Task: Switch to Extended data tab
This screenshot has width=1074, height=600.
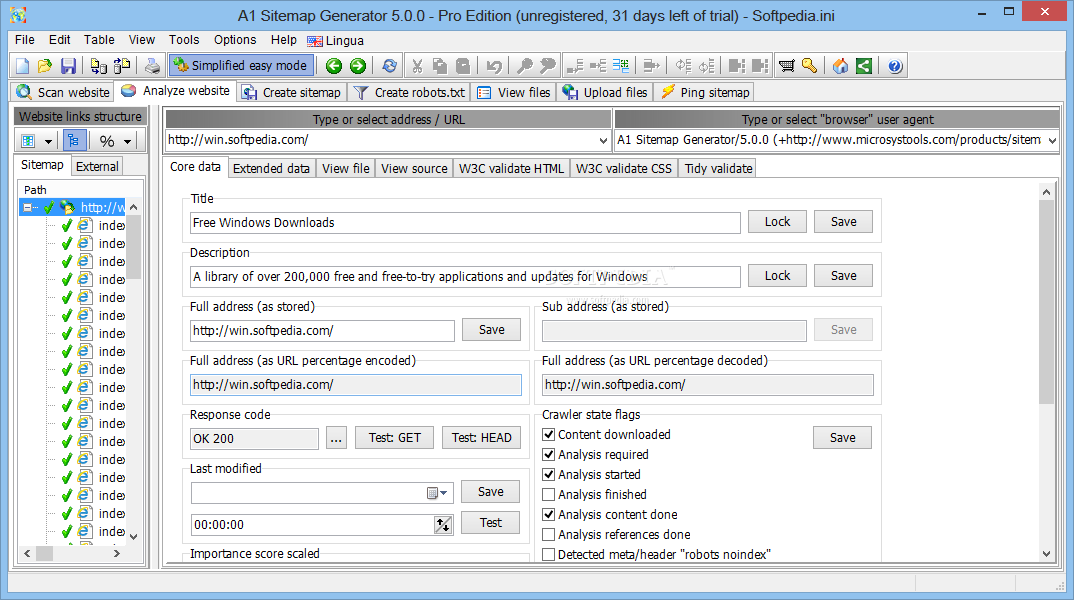Action: point(271,168)
